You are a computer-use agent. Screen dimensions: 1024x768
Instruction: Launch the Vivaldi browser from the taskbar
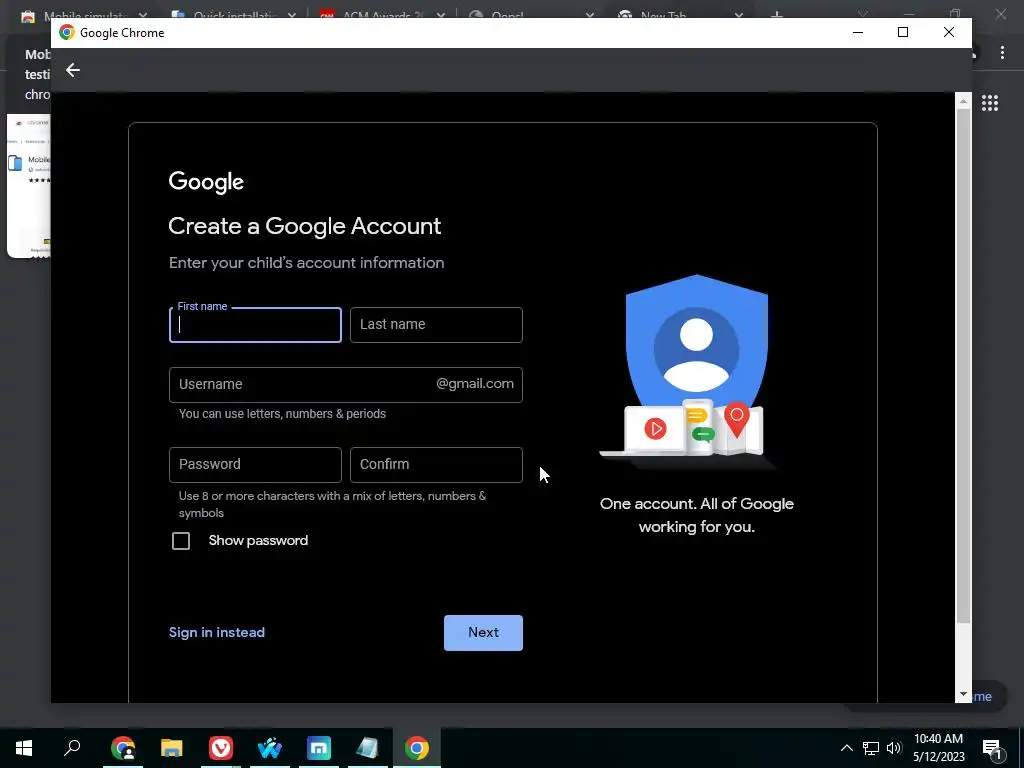221,748
